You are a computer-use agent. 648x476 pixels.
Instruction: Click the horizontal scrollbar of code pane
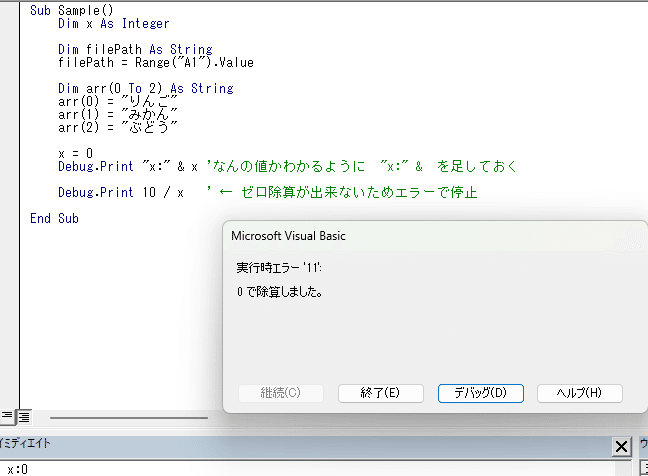[x=129, y=418]
